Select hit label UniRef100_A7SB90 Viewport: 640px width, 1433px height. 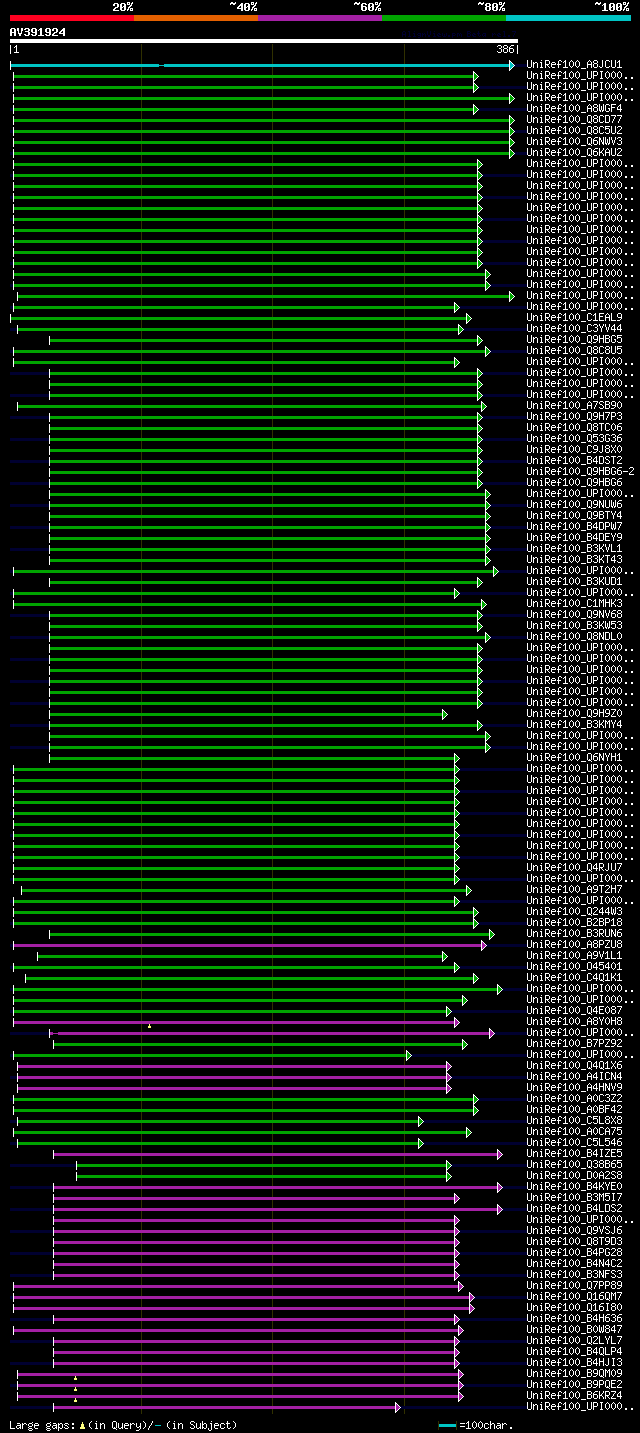click(575, 406)
